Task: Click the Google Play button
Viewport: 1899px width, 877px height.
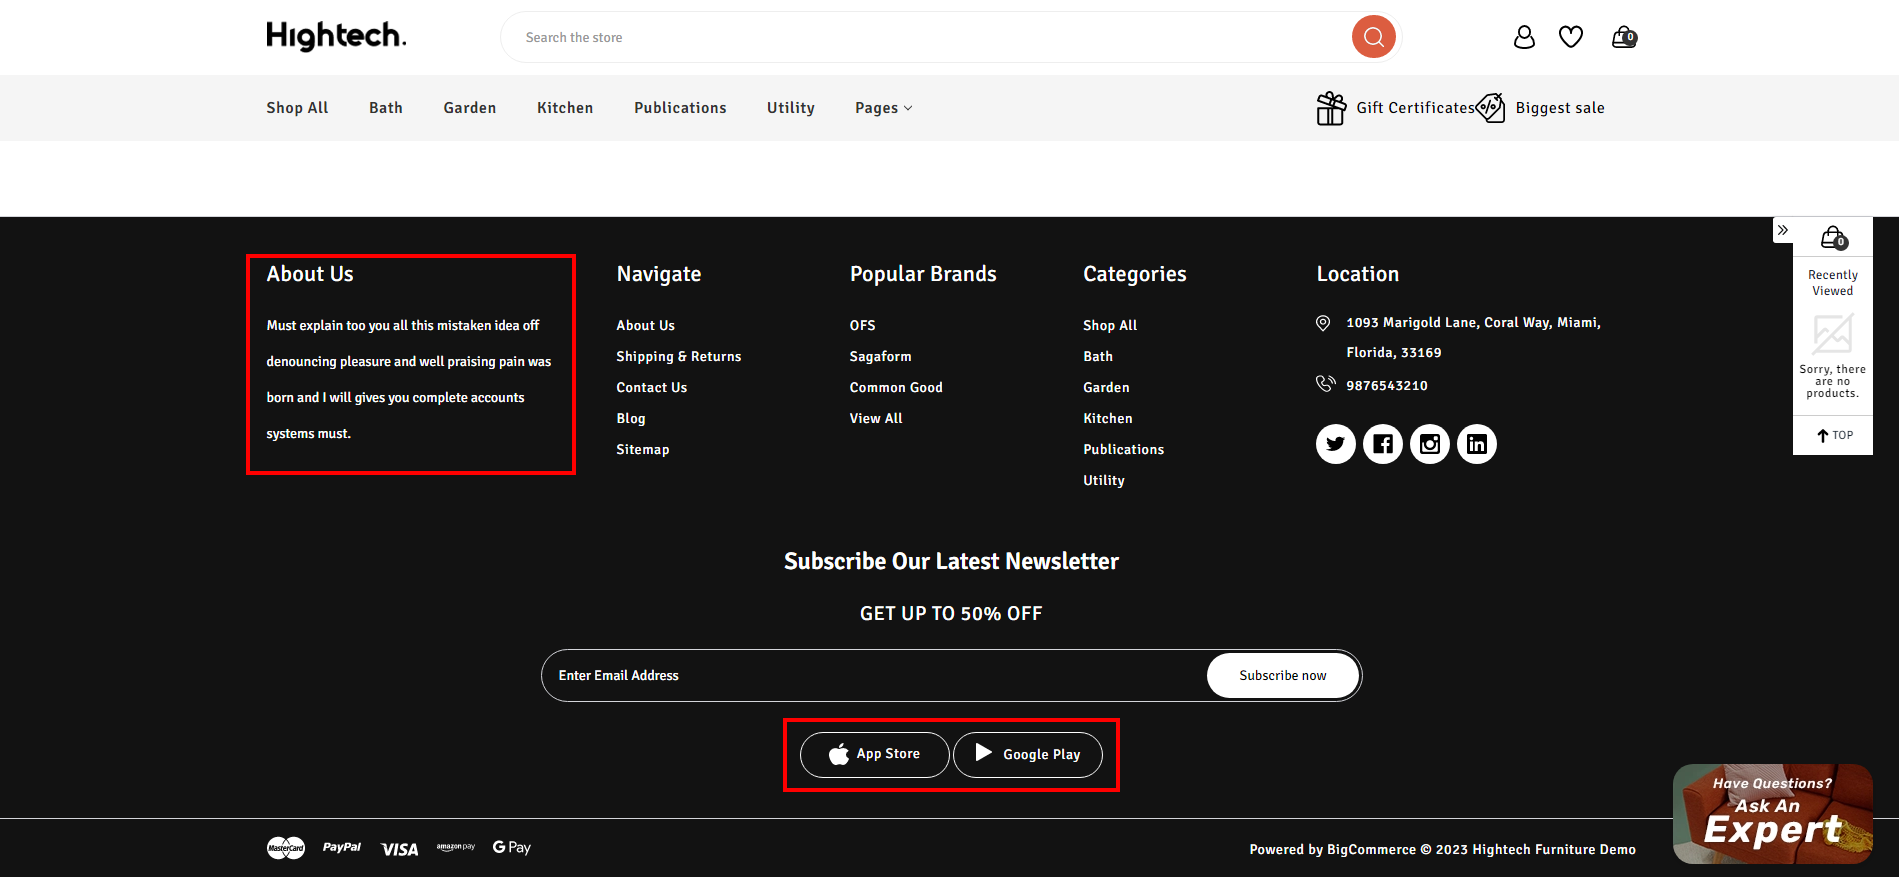Action: point(1027,754)
